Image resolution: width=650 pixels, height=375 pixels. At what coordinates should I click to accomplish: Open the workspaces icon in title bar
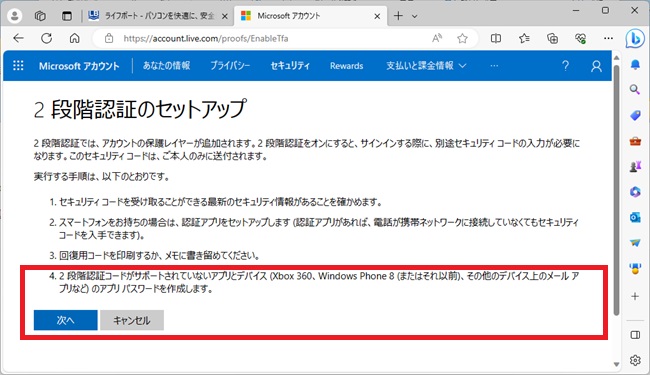pyautogui.click(x=40, y=16)
